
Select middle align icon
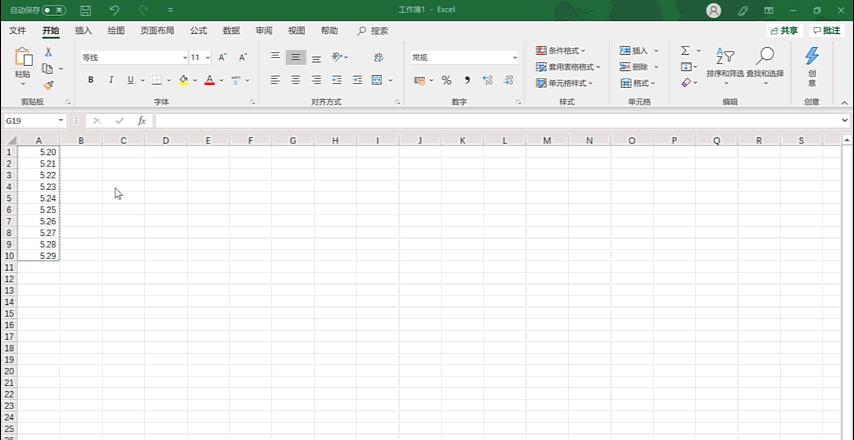296,57
